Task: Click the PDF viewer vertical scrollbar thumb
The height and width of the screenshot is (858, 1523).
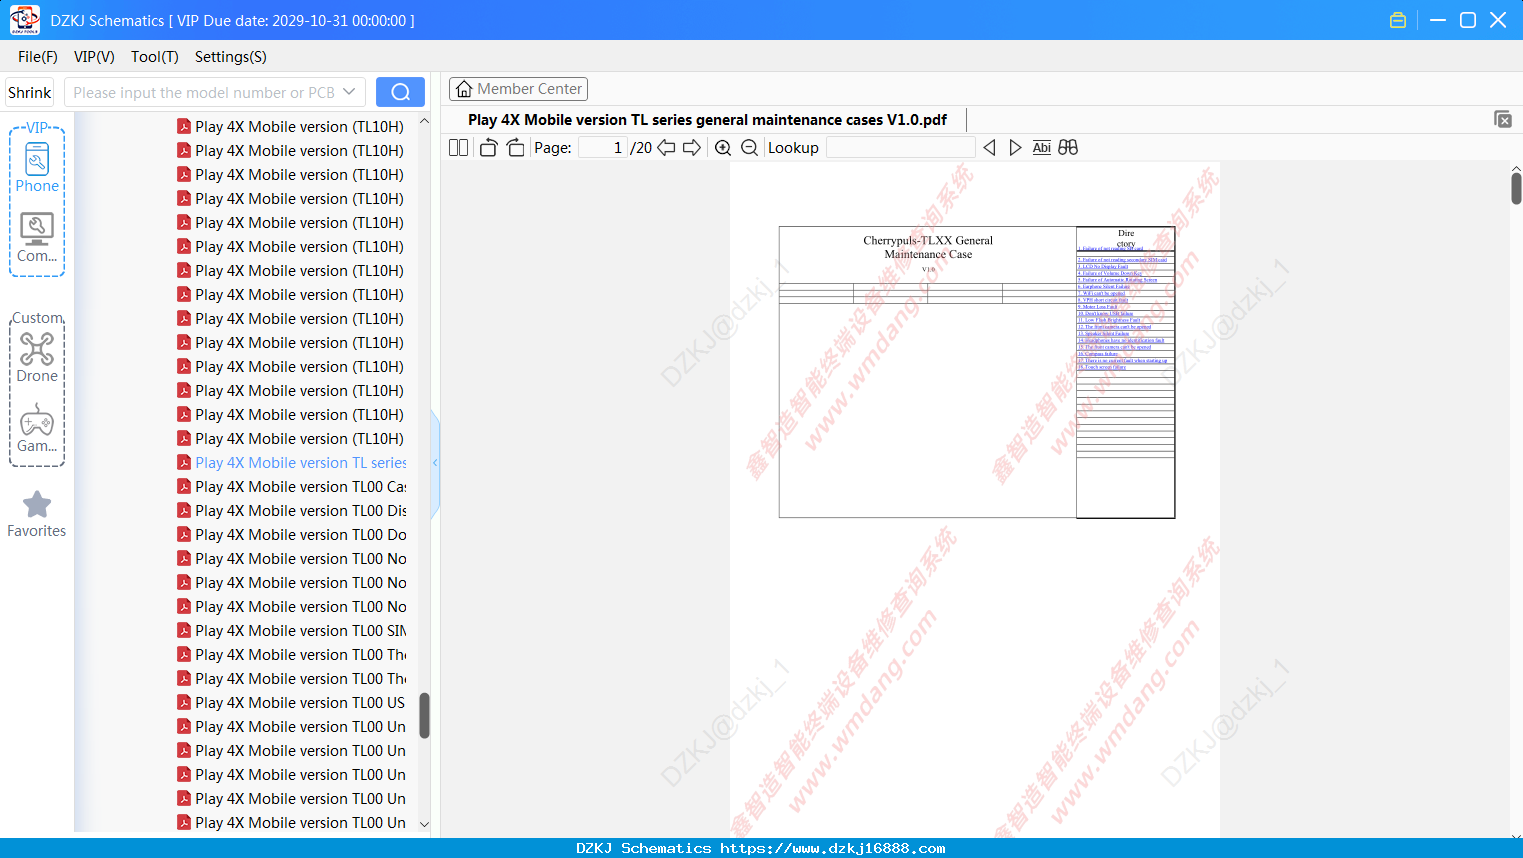Action: pos(1516,188)
